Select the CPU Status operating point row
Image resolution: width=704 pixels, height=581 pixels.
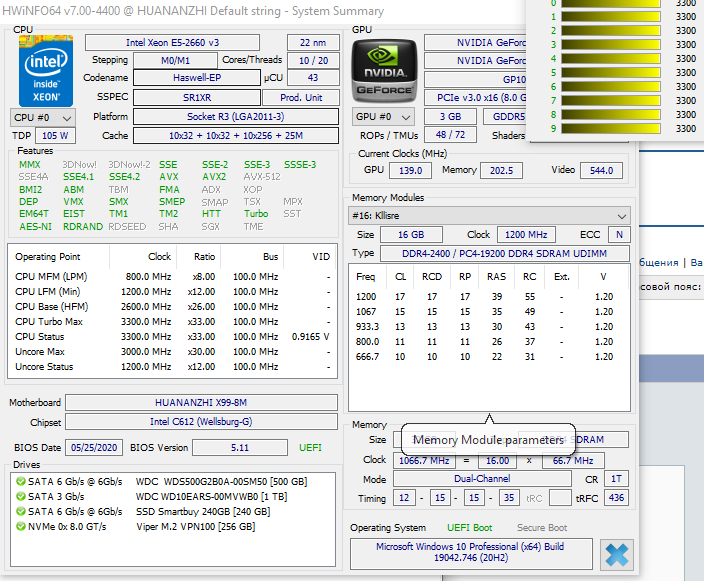click(173, 337)
